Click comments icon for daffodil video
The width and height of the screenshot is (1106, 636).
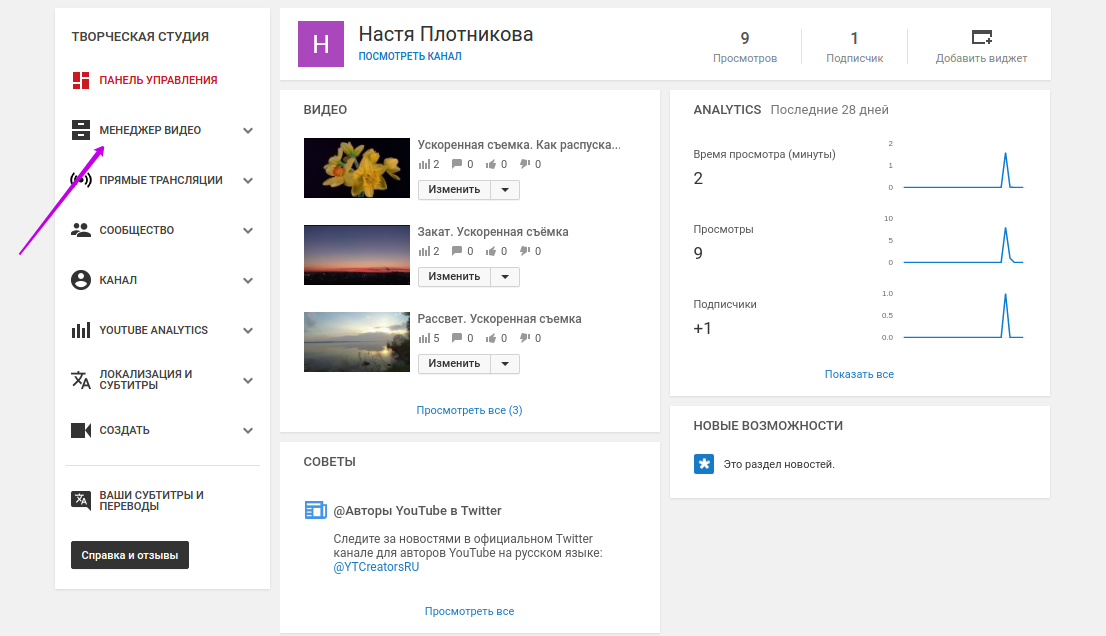(457, 164)
